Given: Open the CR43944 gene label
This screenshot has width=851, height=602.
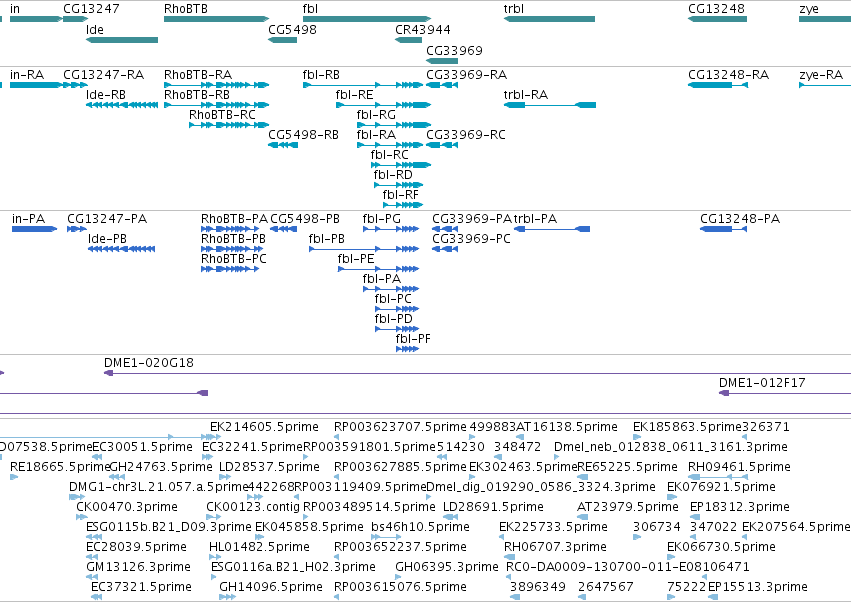Looking at the screenshot, I should pyautogui.click(x=423, y=30).
